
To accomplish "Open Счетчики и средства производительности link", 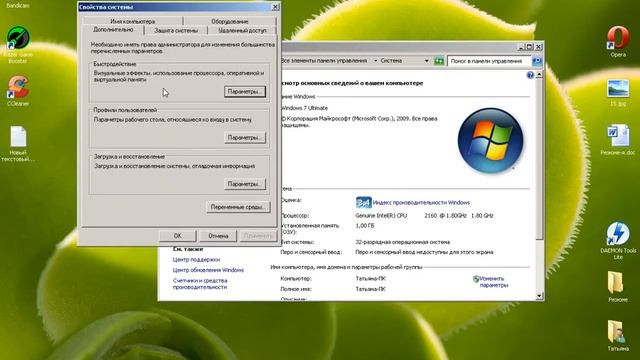I will (x=200, y=284).
